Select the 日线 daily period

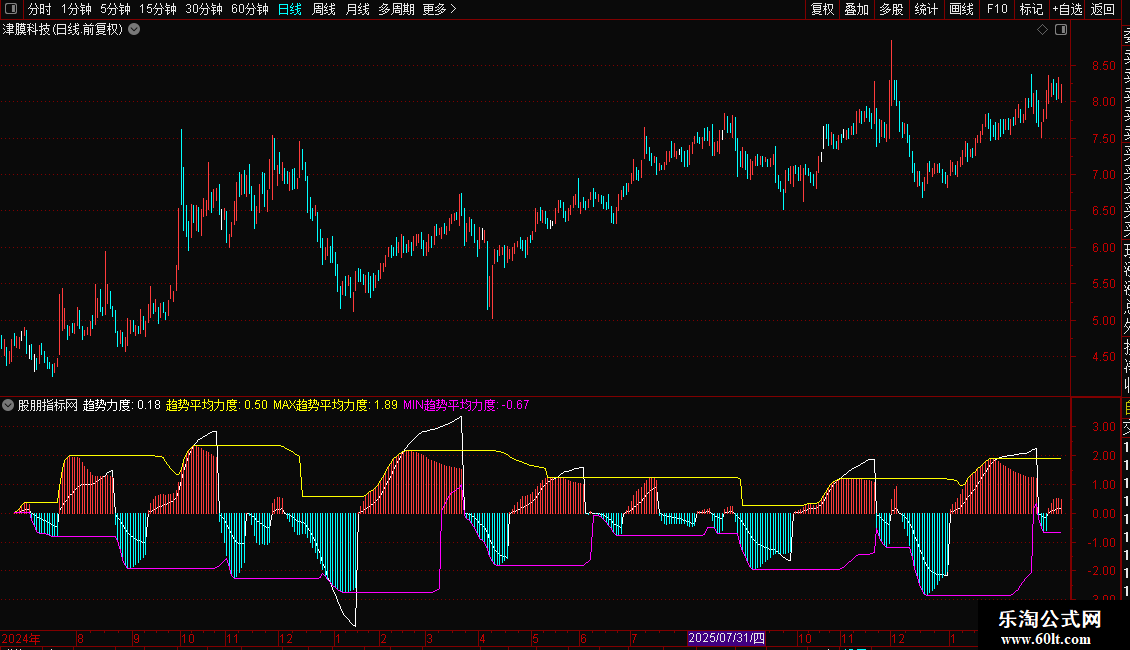(x=290, y=9)
